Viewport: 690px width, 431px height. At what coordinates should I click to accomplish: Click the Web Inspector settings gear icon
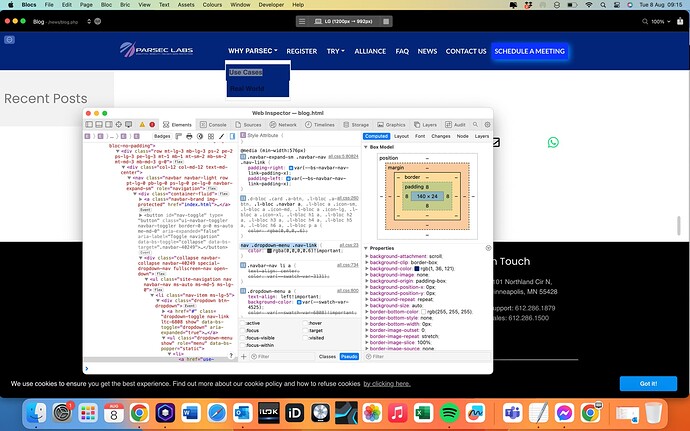pos(487,125)
